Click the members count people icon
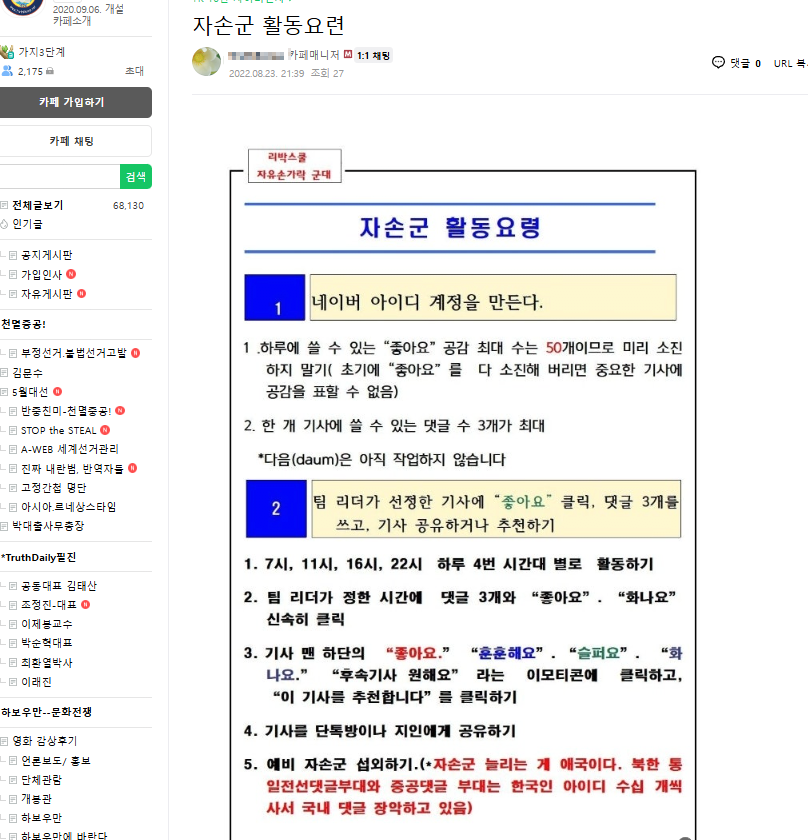The height and width of the screenshot is (840, 808). pos(7,71)
